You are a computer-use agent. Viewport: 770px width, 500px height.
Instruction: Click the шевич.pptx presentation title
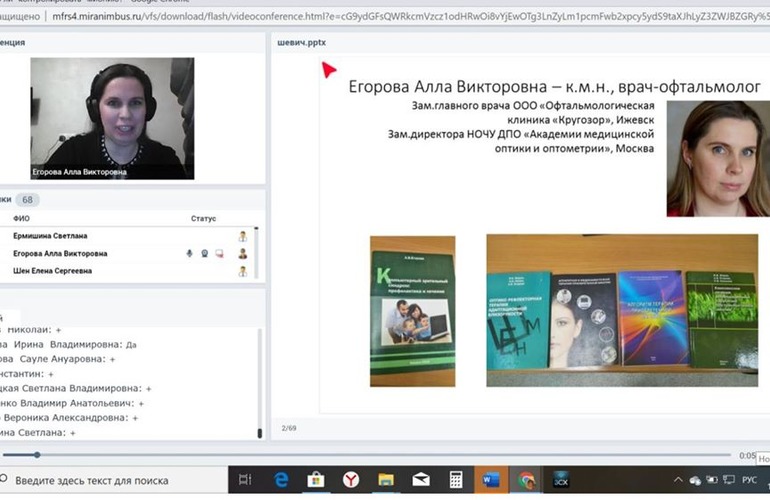pos(302,43)
